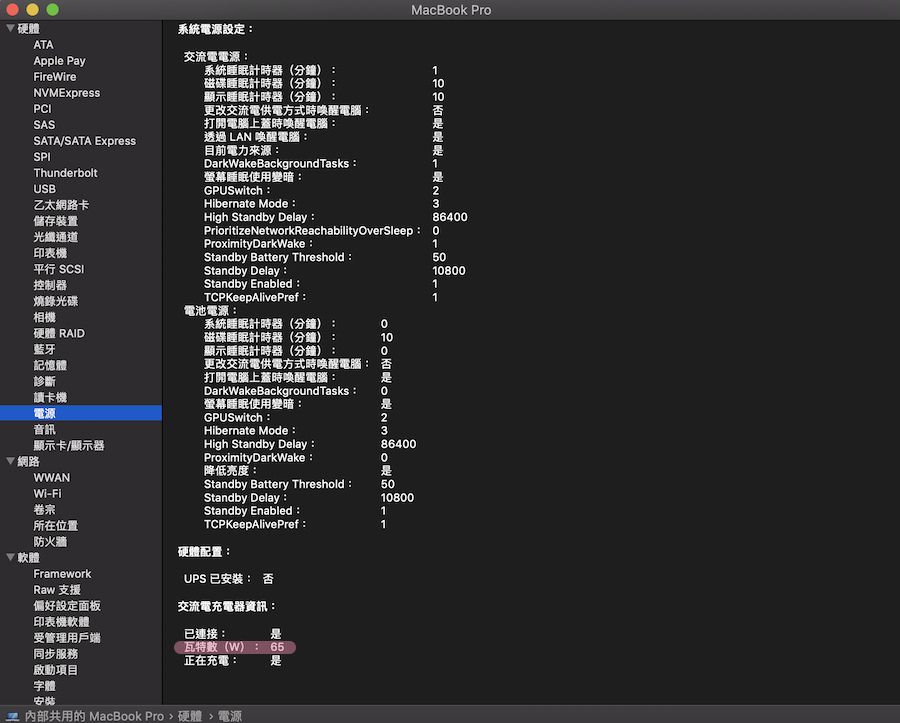Click the highlighted 瓦特數 (W) row
Image resolution: width=900 pixels, height=723 pixels.
235,647
